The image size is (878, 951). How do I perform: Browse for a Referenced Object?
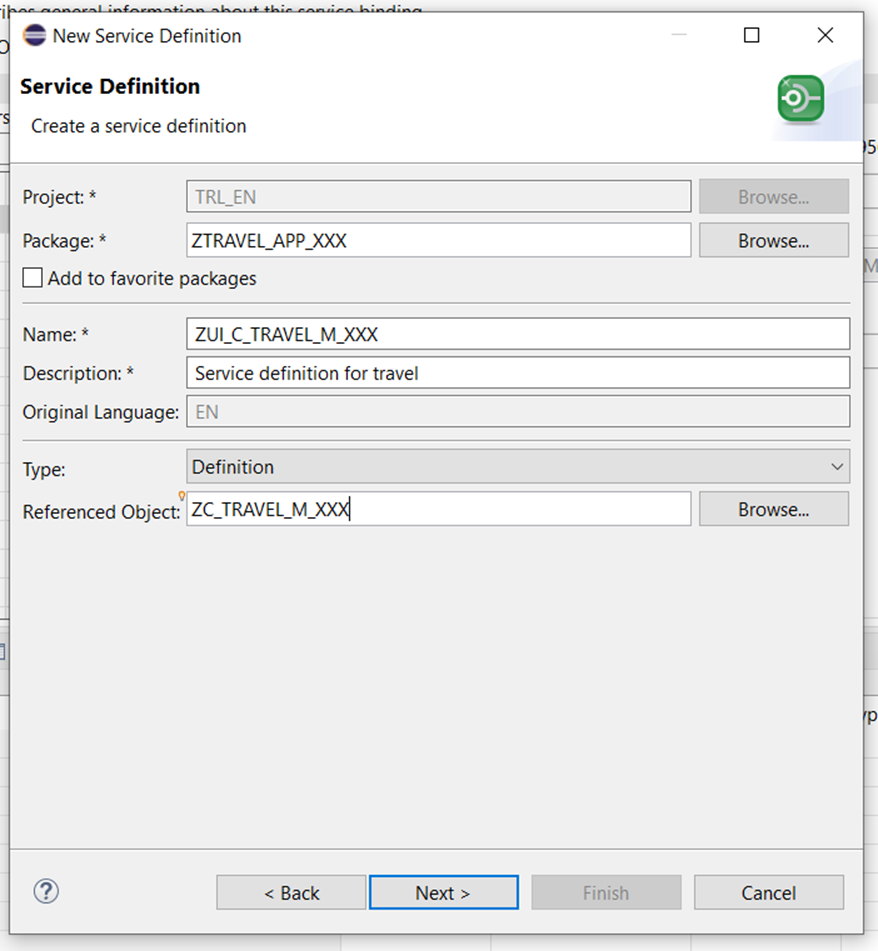coord(773,509)
